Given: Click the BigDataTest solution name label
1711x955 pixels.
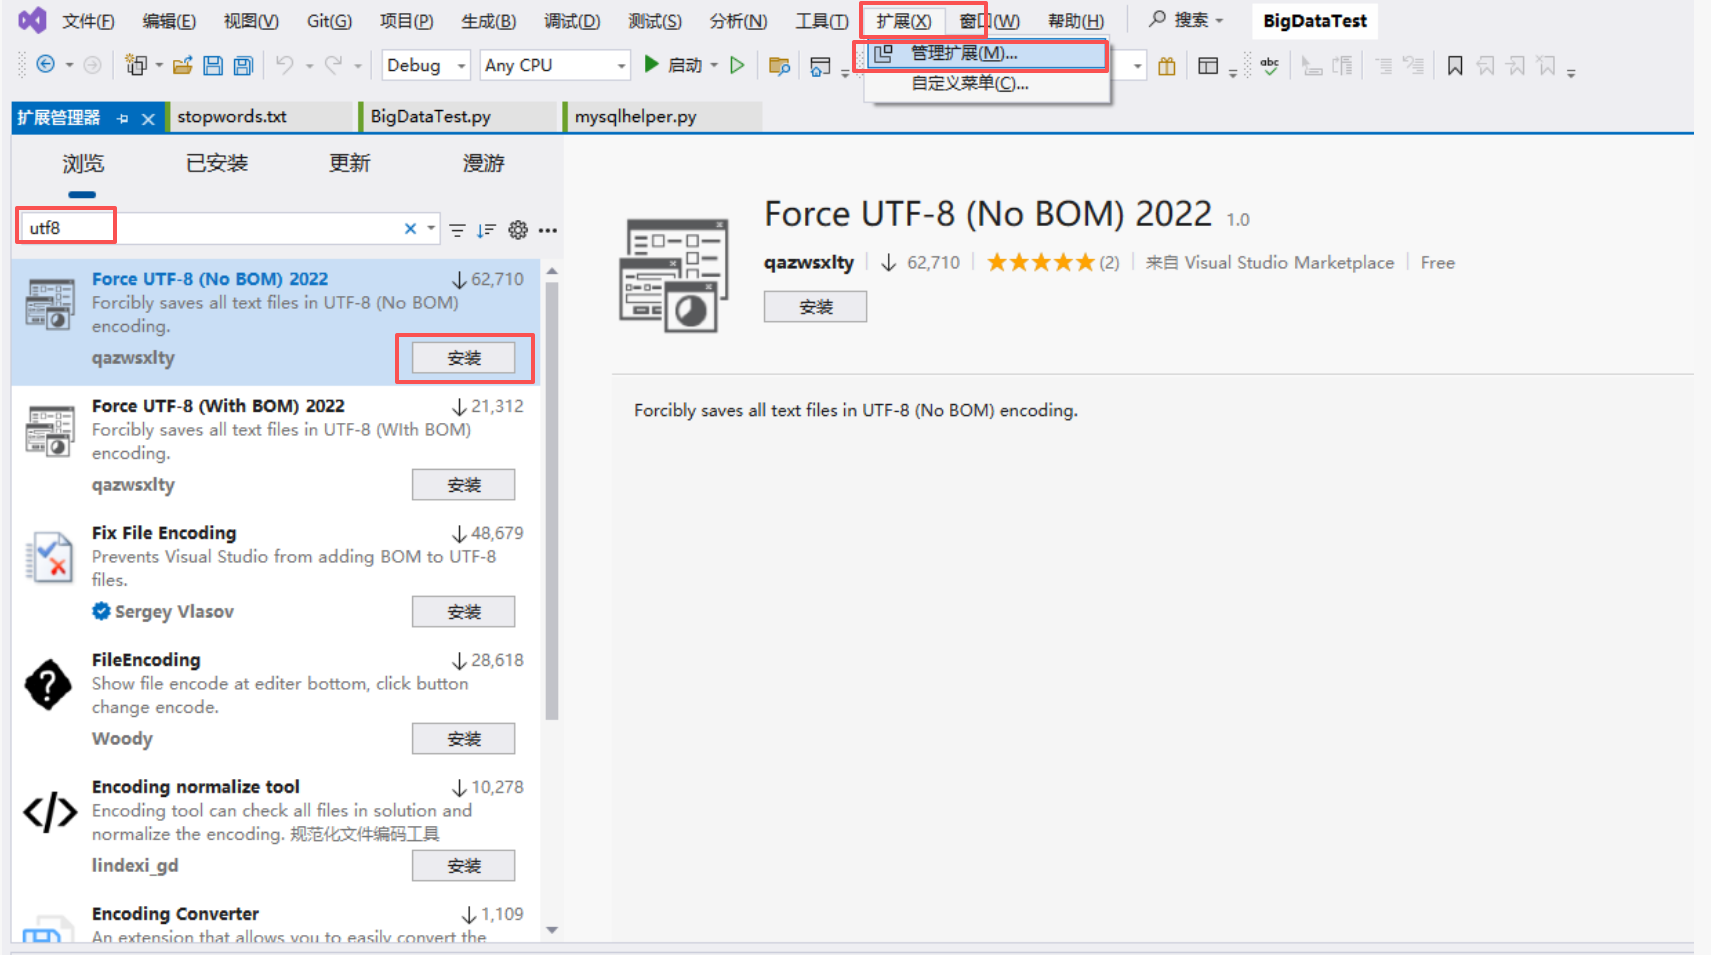Looking at the screenshot, I should click(x=1315, y=21).
